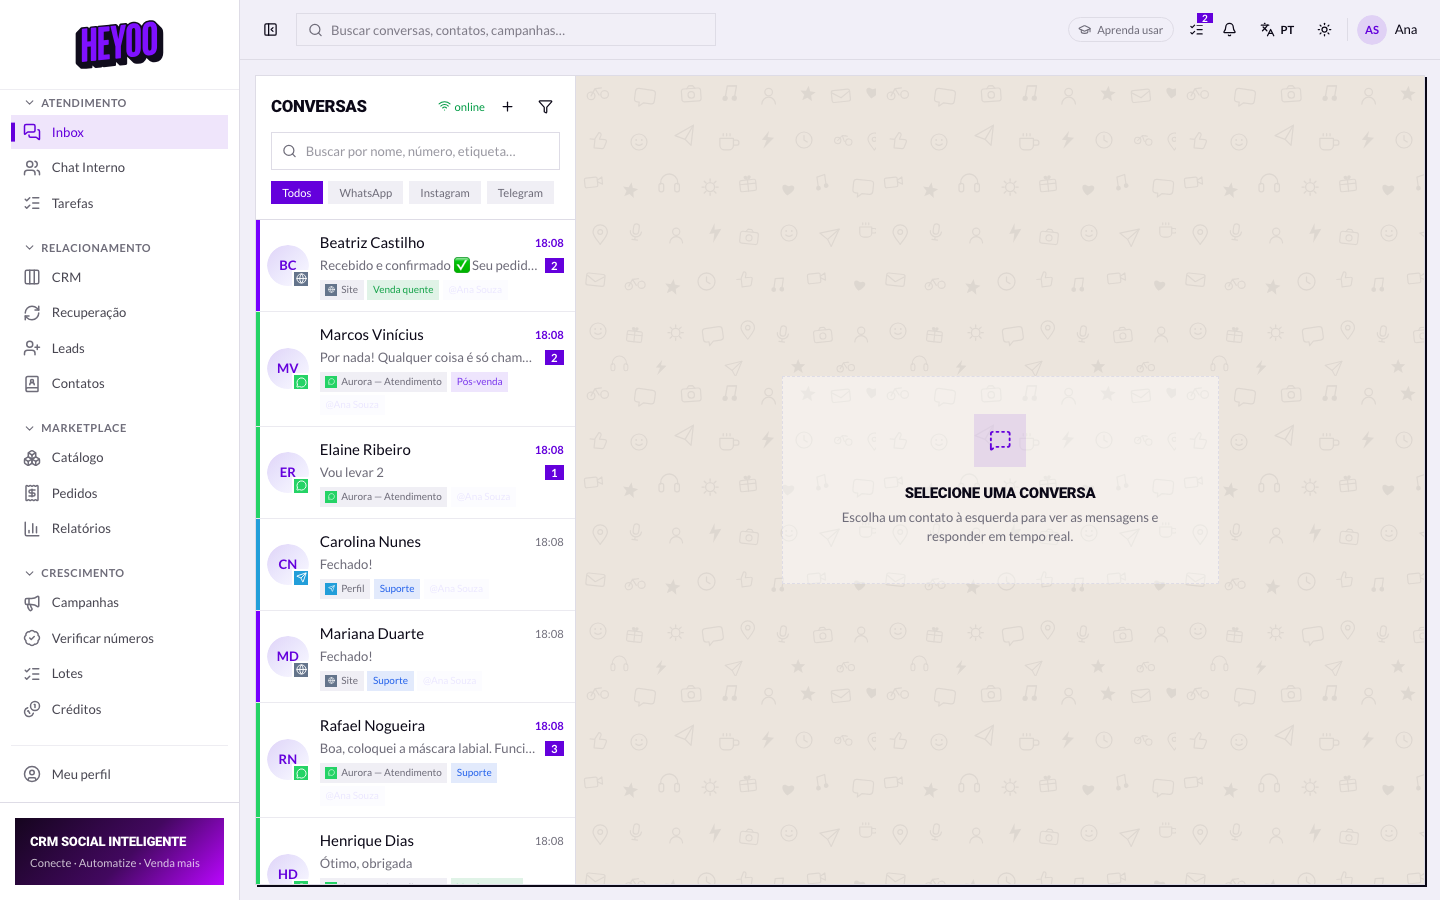Click the Aprenda usar button
The width and height of the screenshot is (1440, 900).
(1121, 30)
